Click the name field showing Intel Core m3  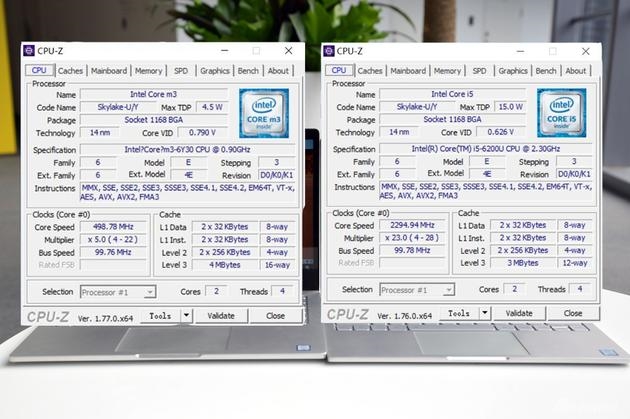click(153, 94)
